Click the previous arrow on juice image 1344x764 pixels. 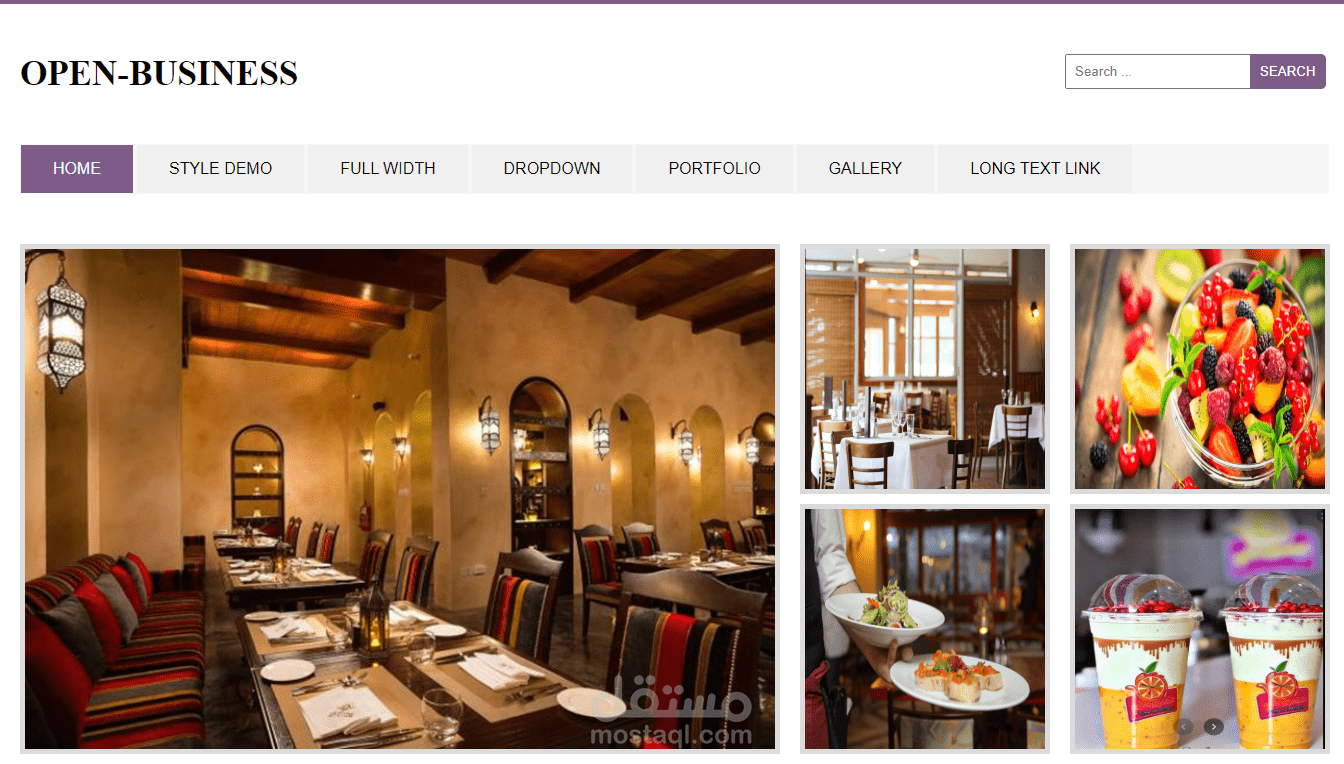pyautogui.click(x=1184, y=727)
